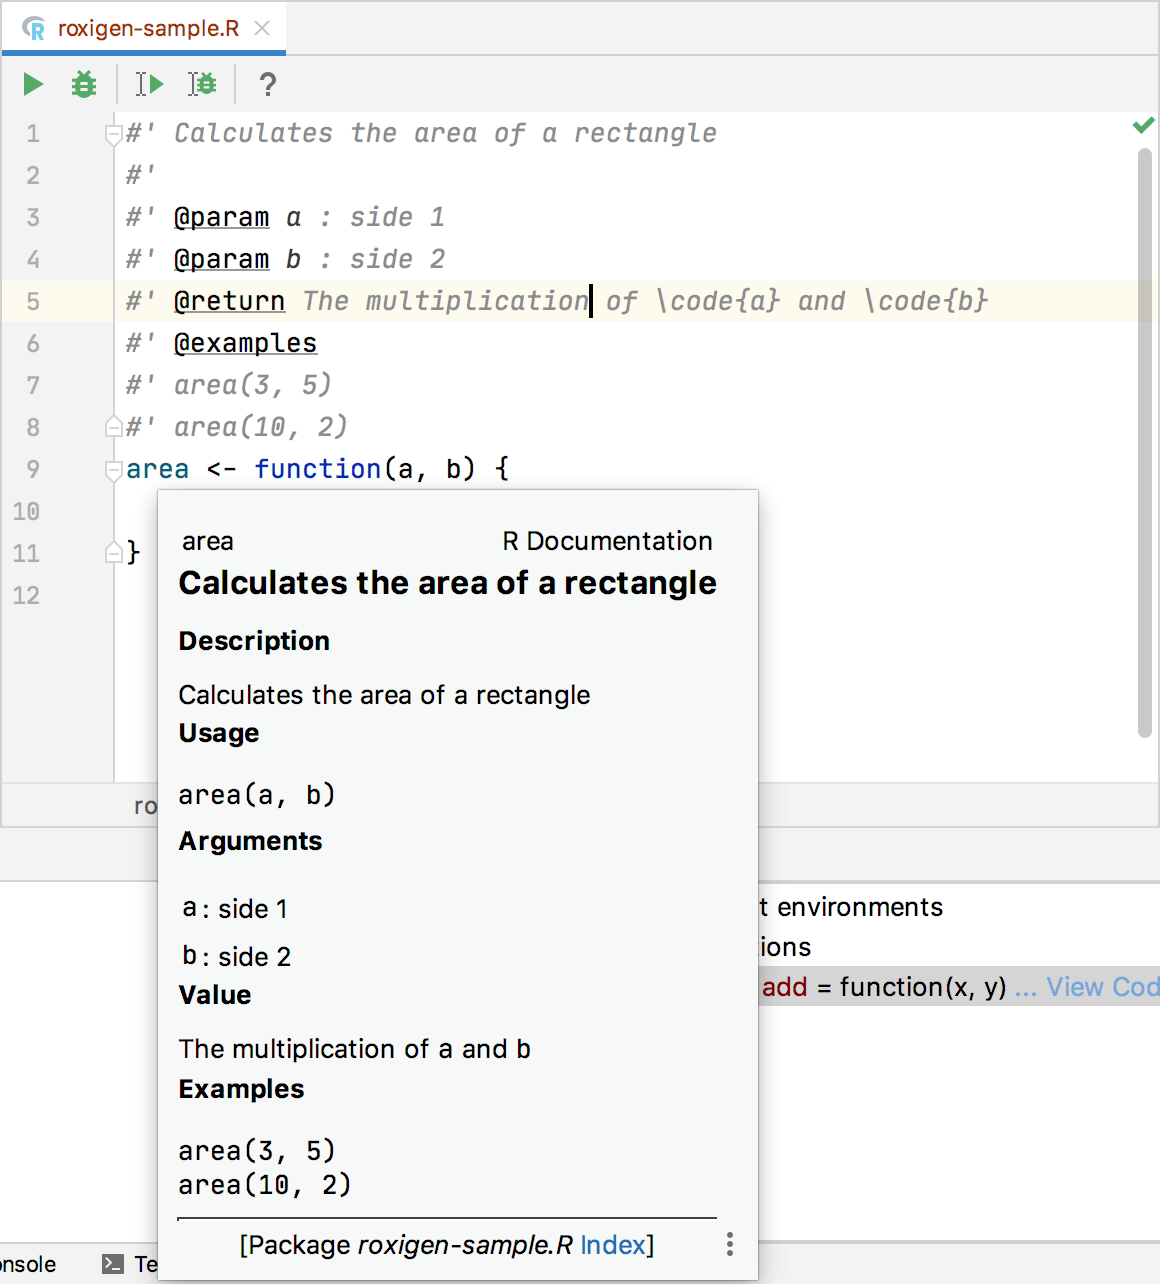Image resolution: width=1160 pixels, height=1284 pixels.
Task: Run the R script with green play icon
Action: coord(33,84)
